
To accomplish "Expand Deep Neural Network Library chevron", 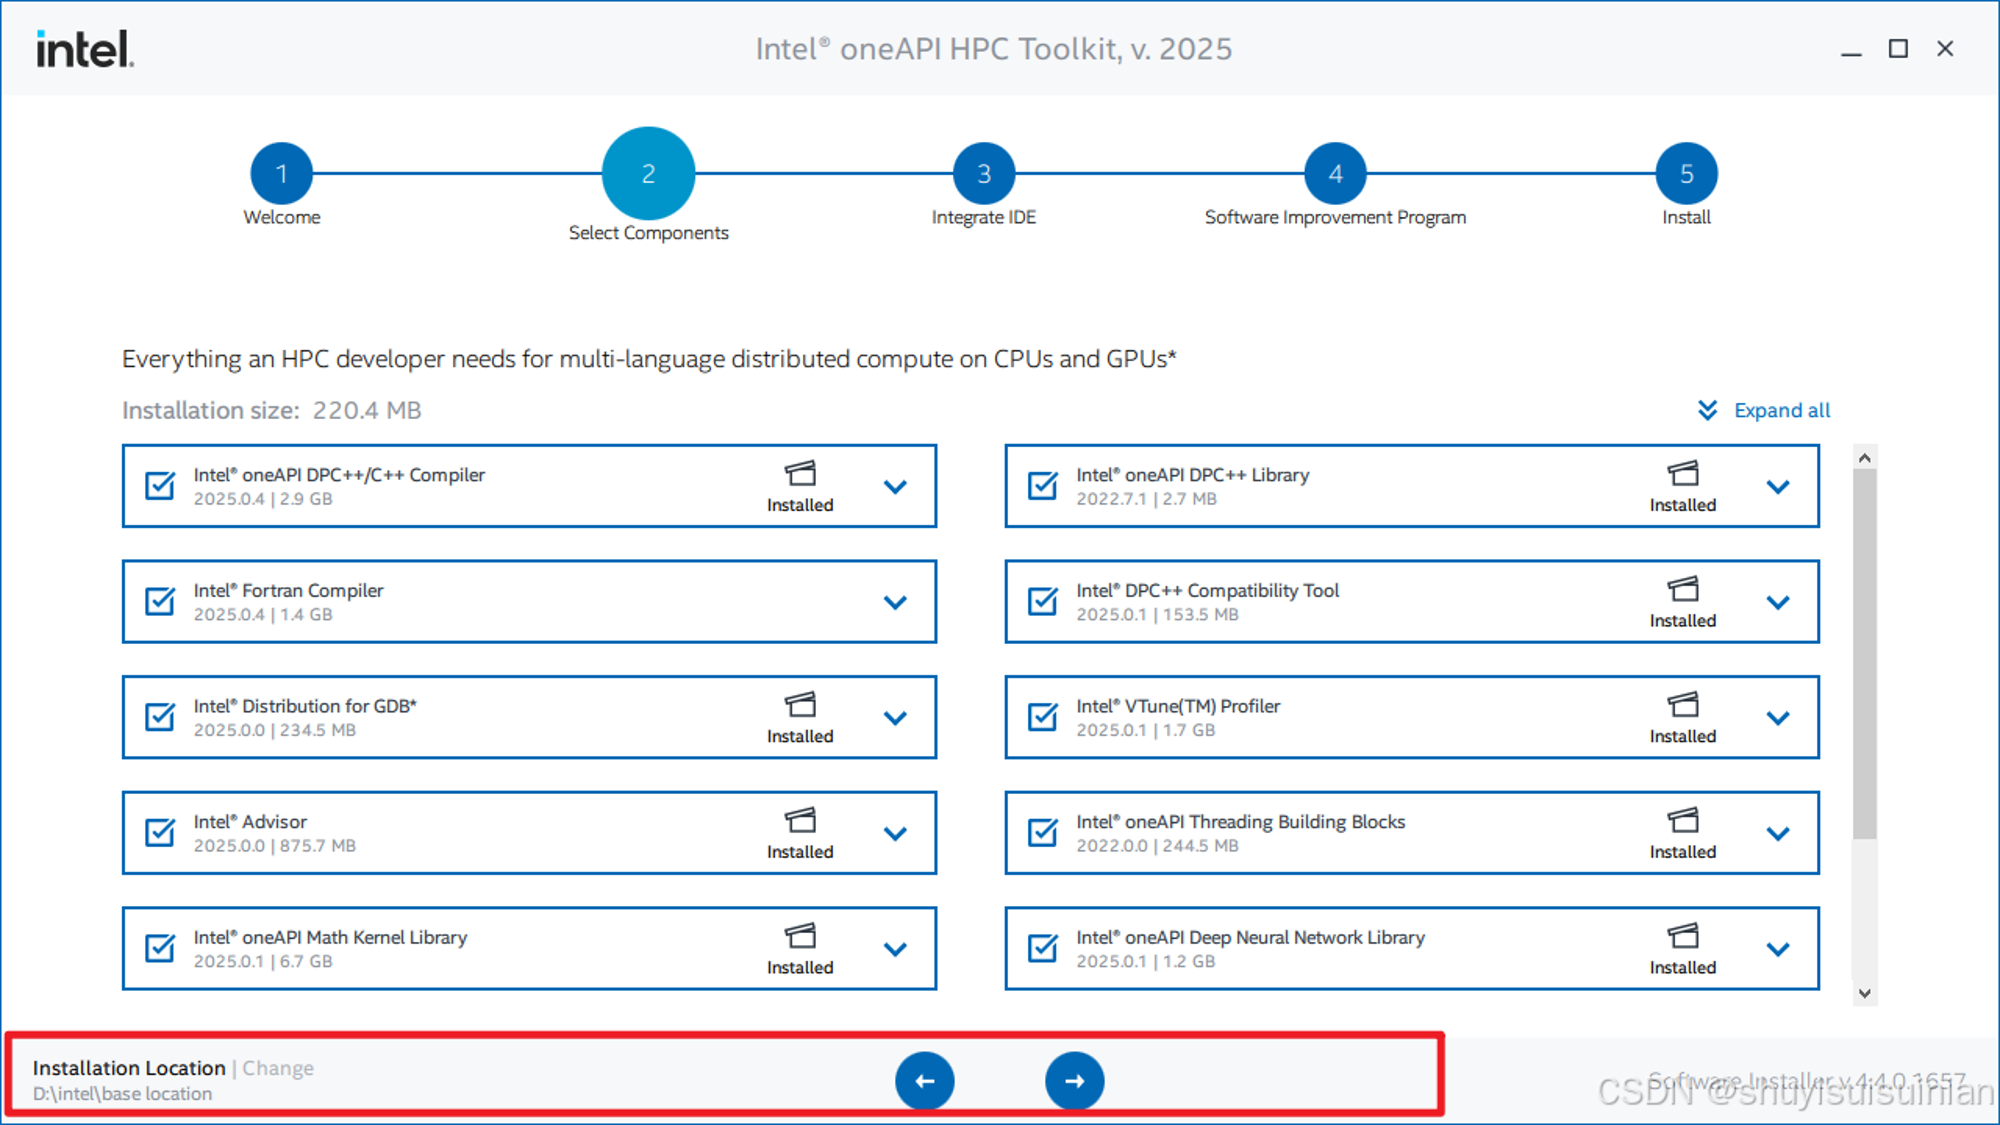I will (x=1777, y=949).
